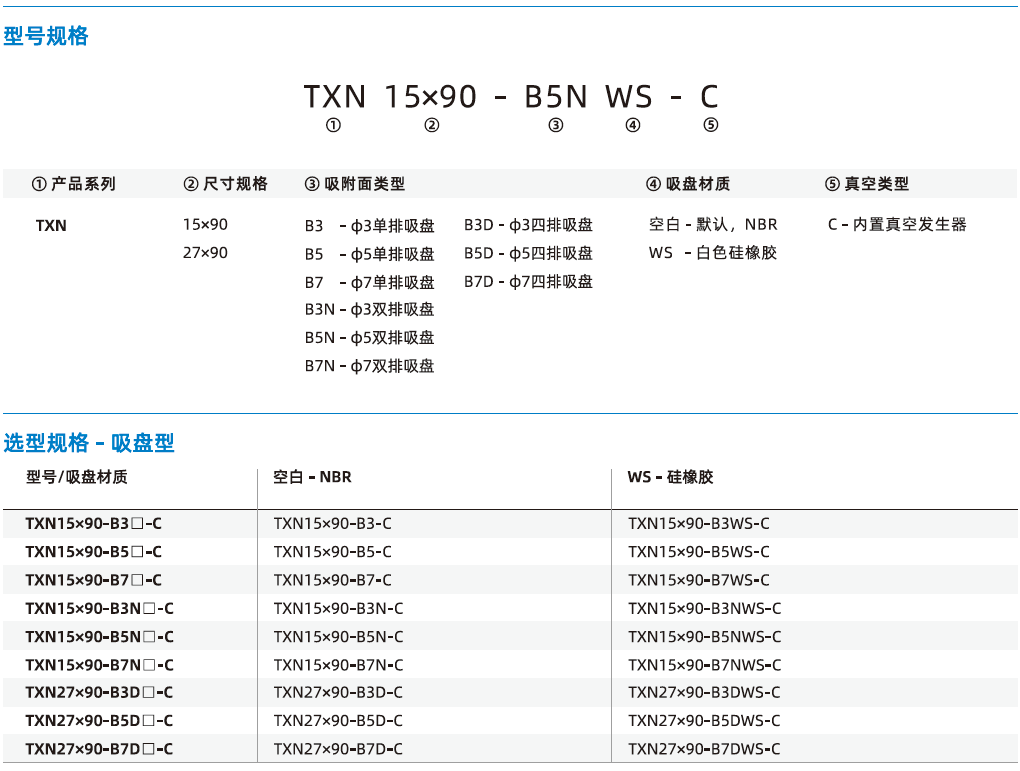Screen dimensions: 1020x771
Task: Click the table header 空白 - NBR
Action: 312,477
